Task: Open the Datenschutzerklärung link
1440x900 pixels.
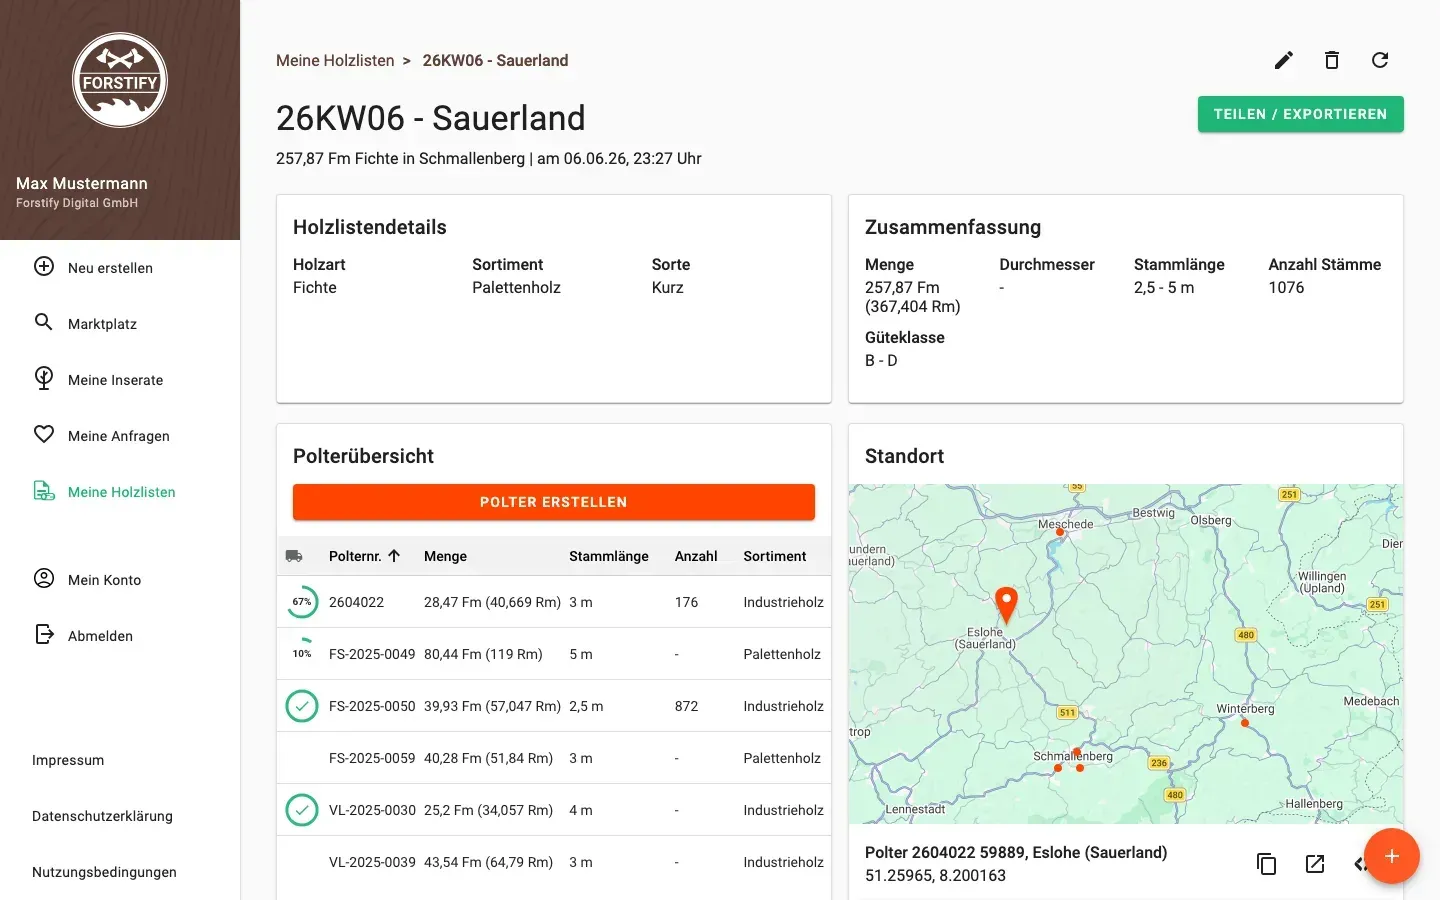Action: pos(102,816)
